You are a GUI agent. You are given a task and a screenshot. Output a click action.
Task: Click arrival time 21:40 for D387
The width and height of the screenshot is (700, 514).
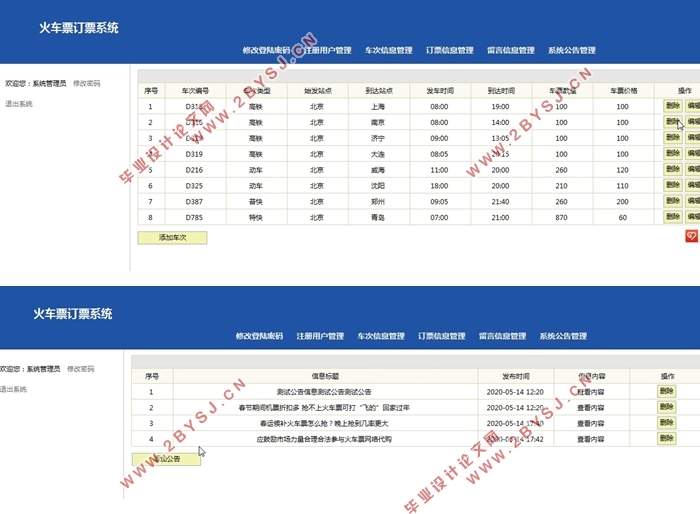(500, 202)
